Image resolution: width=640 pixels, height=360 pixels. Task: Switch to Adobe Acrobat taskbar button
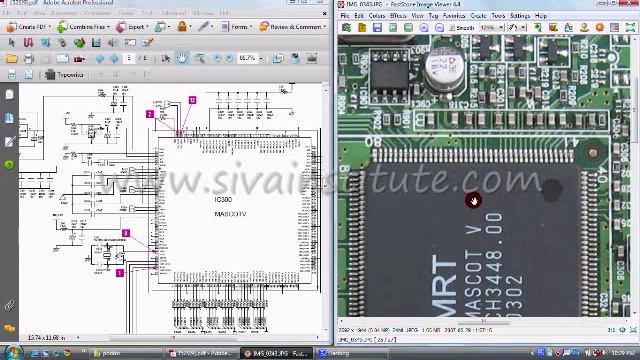(202, 353)
